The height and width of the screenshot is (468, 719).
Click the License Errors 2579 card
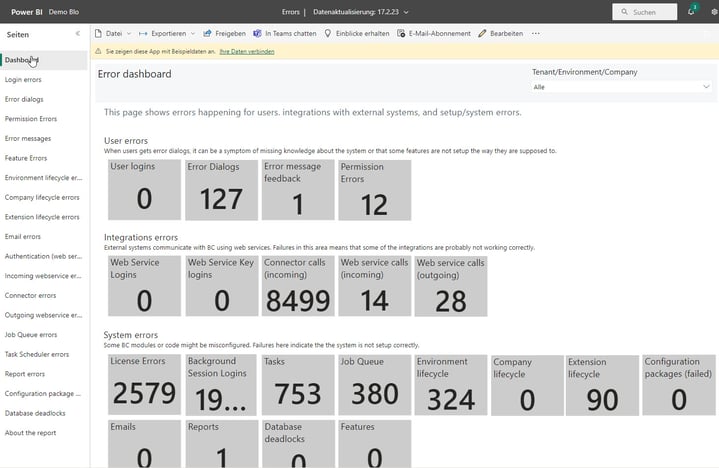tap(144, 385)
